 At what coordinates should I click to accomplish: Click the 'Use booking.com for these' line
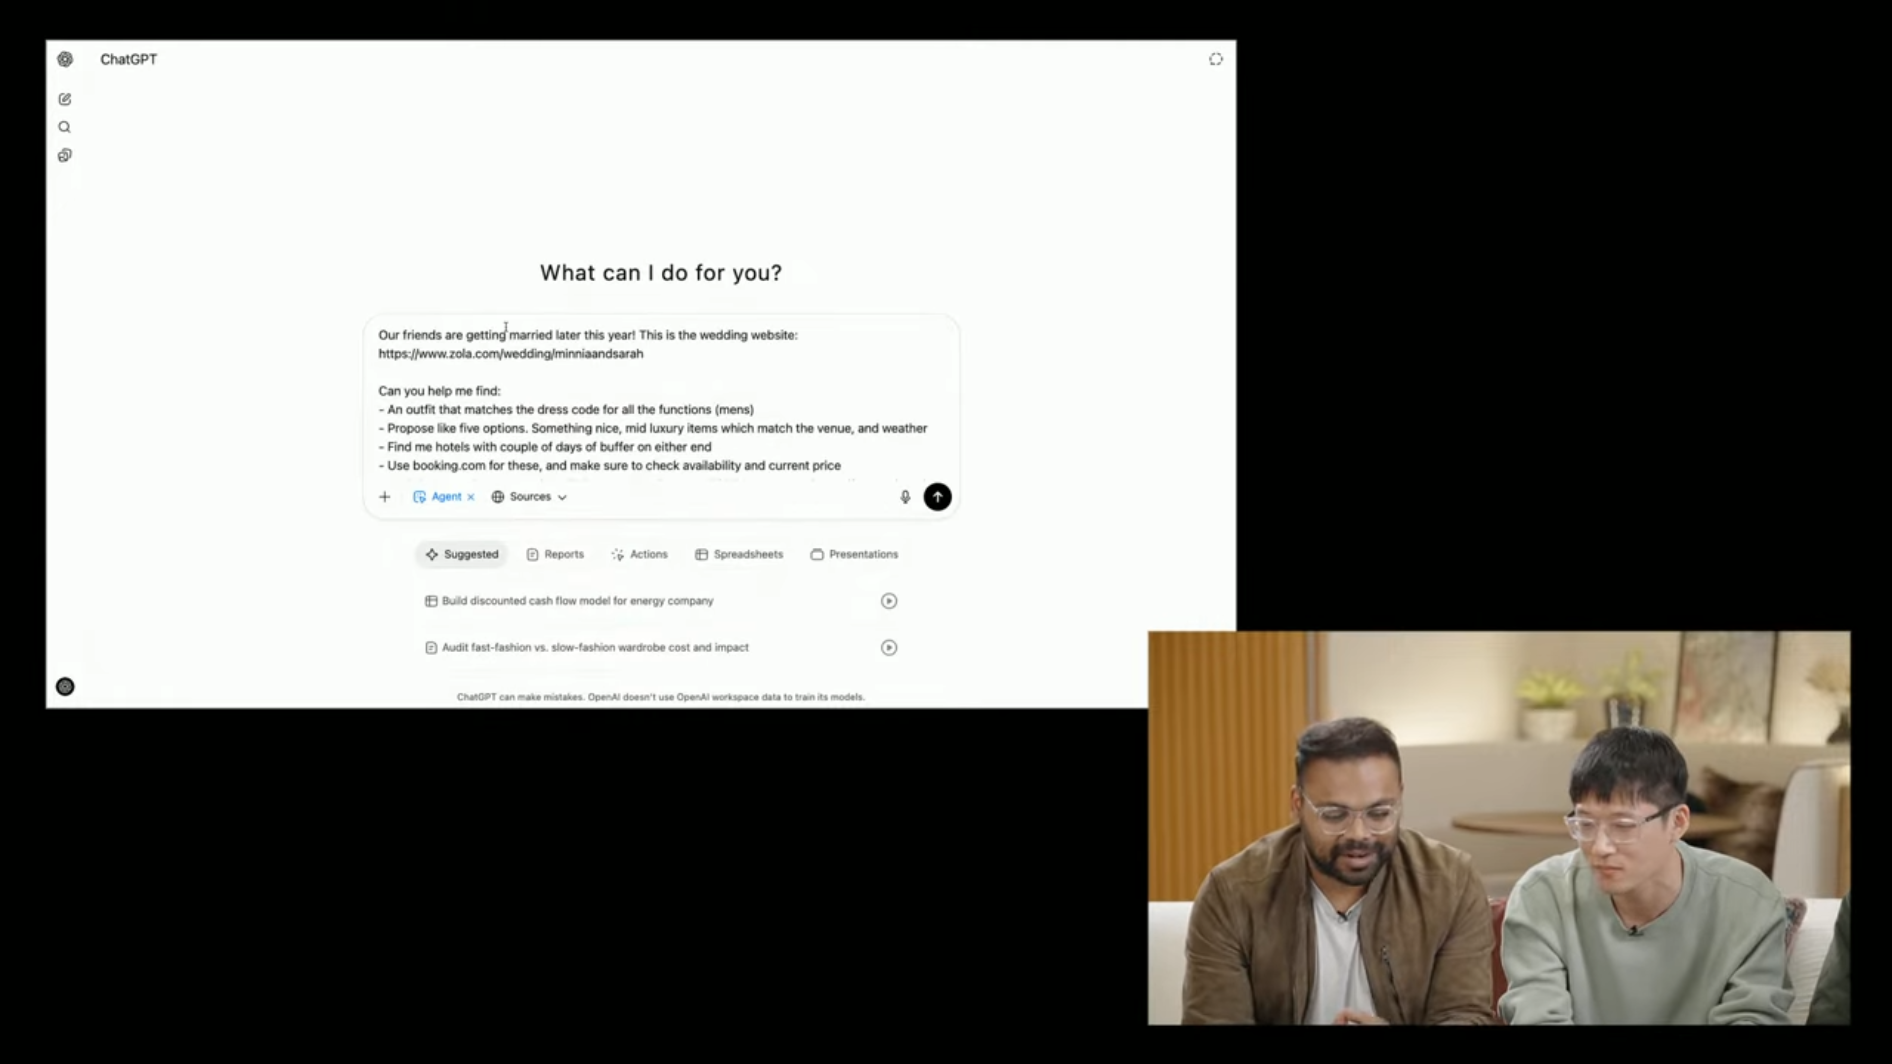610,465
